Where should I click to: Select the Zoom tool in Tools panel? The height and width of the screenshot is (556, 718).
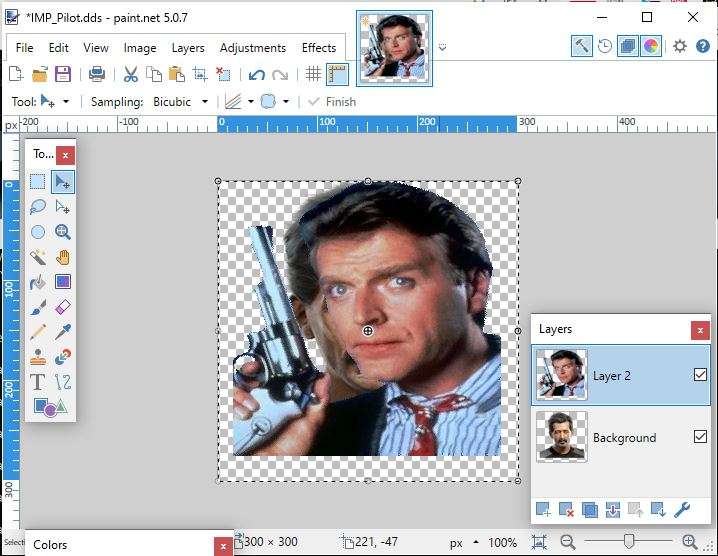point(63,232)
